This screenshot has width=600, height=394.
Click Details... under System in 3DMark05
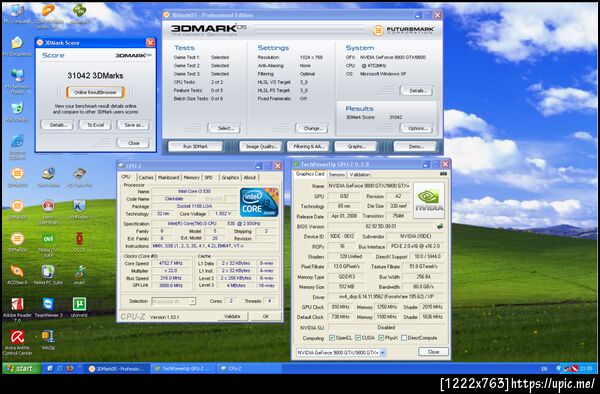(417, 91)
